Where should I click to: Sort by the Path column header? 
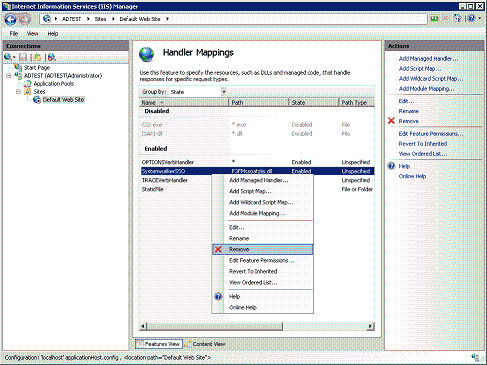tap(259, 103)
